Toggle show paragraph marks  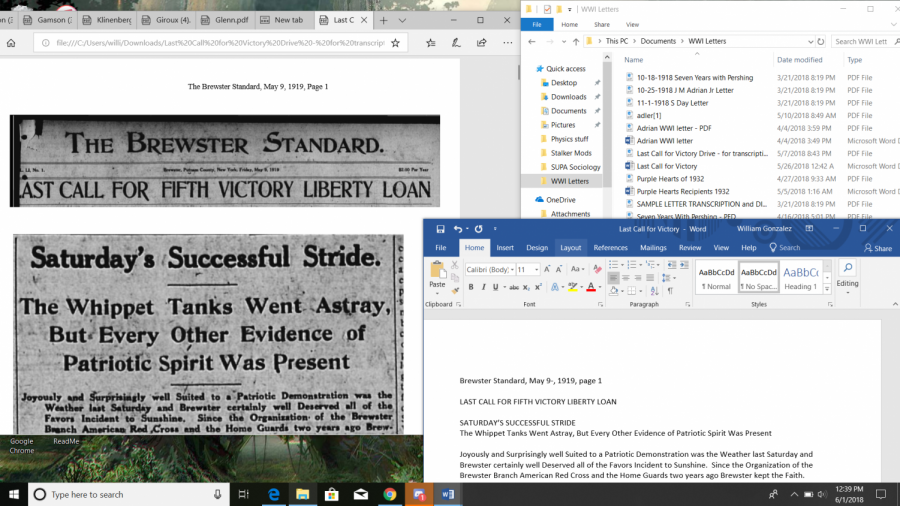tap(670, 291)
